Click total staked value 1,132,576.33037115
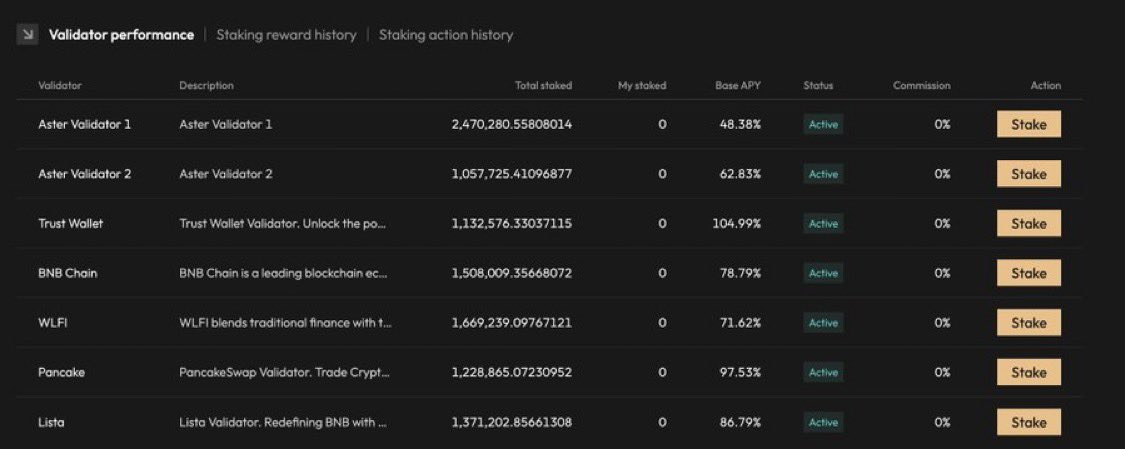The image size is (1125, 449). click(x=512, y=224)
